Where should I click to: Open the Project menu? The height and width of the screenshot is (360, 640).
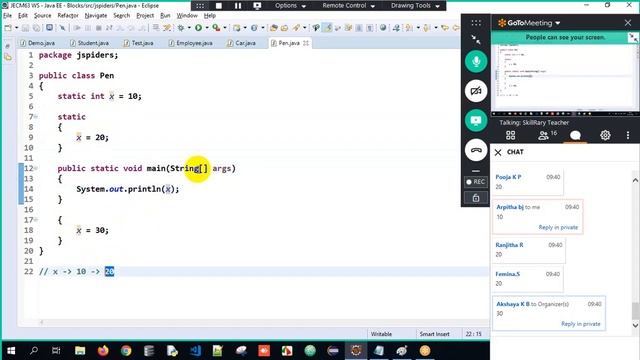[x=145, y=16]
